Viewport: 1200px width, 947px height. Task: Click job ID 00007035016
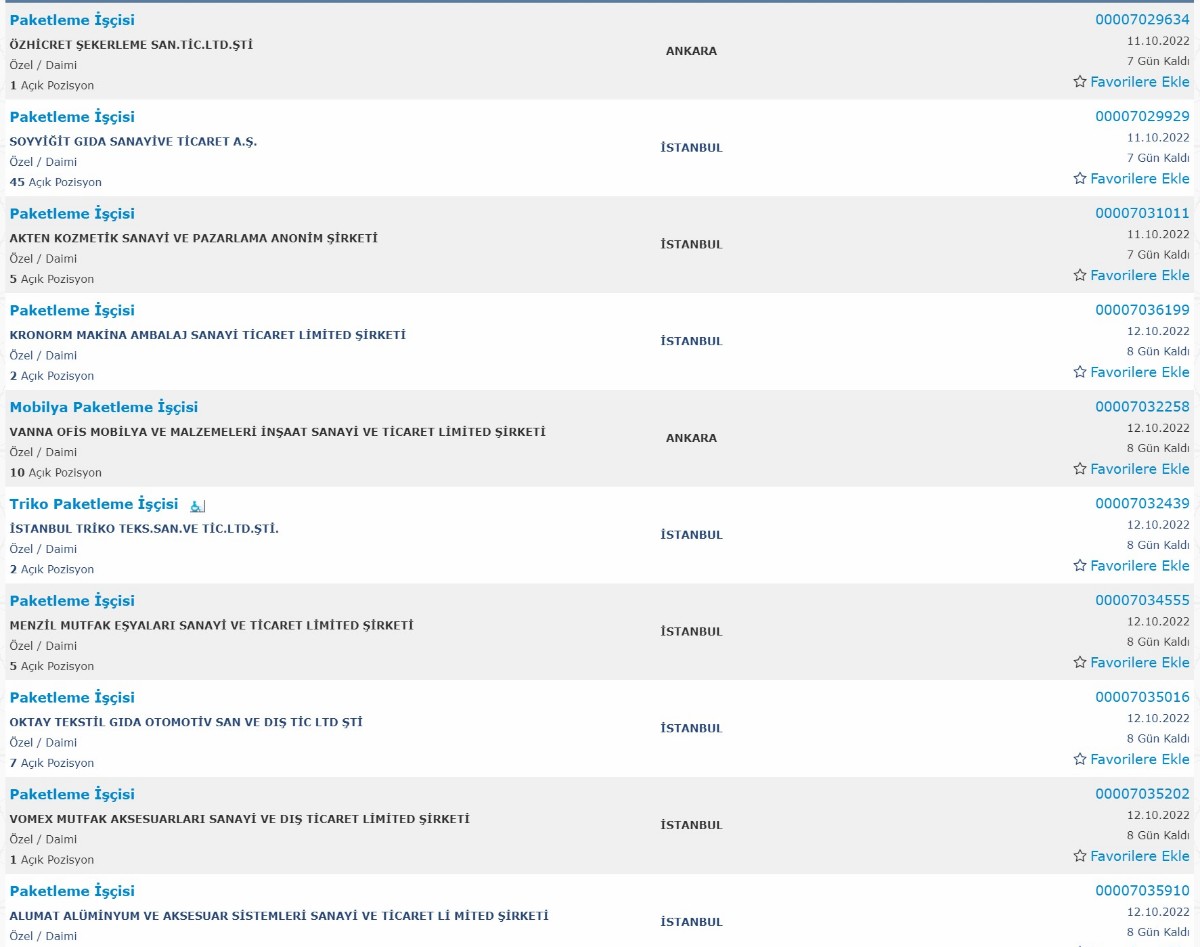coord(1142,698)
